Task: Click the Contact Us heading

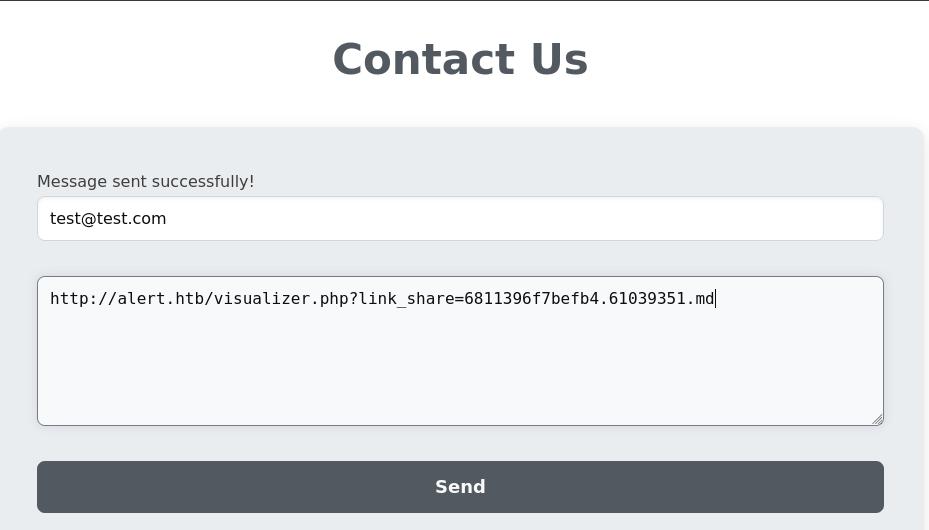Action: (460, 59)
